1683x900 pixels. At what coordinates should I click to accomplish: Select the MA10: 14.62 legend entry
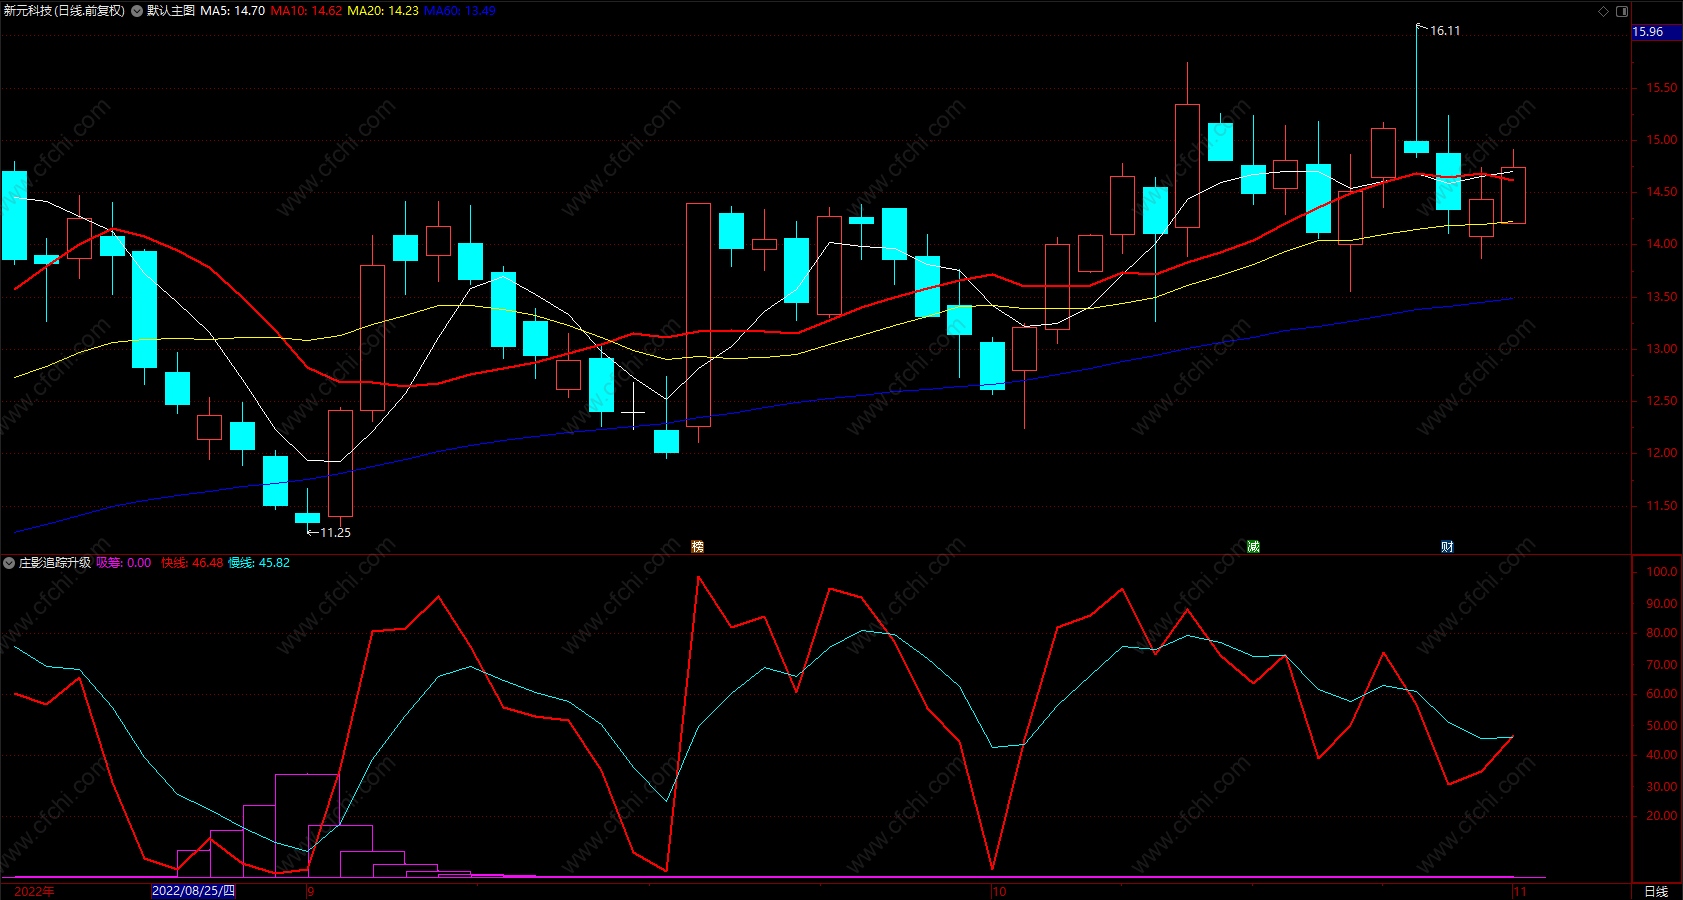(306, 11)
